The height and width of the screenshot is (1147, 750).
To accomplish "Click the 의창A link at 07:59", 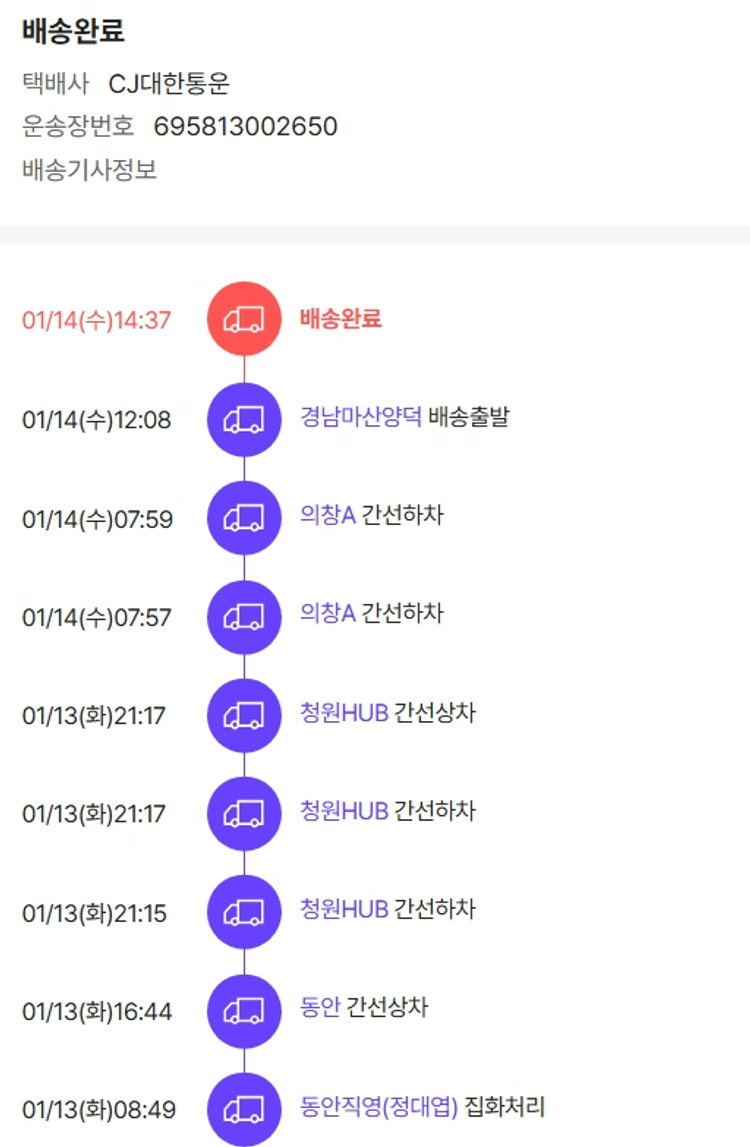I will (x=327, y=516).
